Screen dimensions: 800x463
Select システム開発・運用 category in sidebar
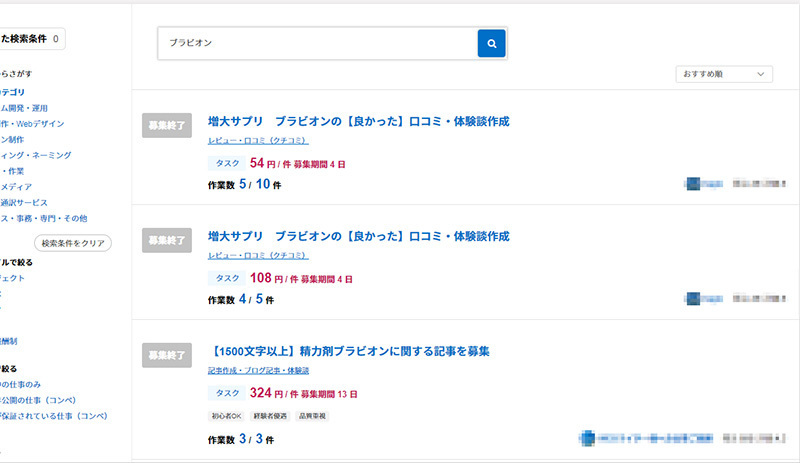(x=23, y=108)
